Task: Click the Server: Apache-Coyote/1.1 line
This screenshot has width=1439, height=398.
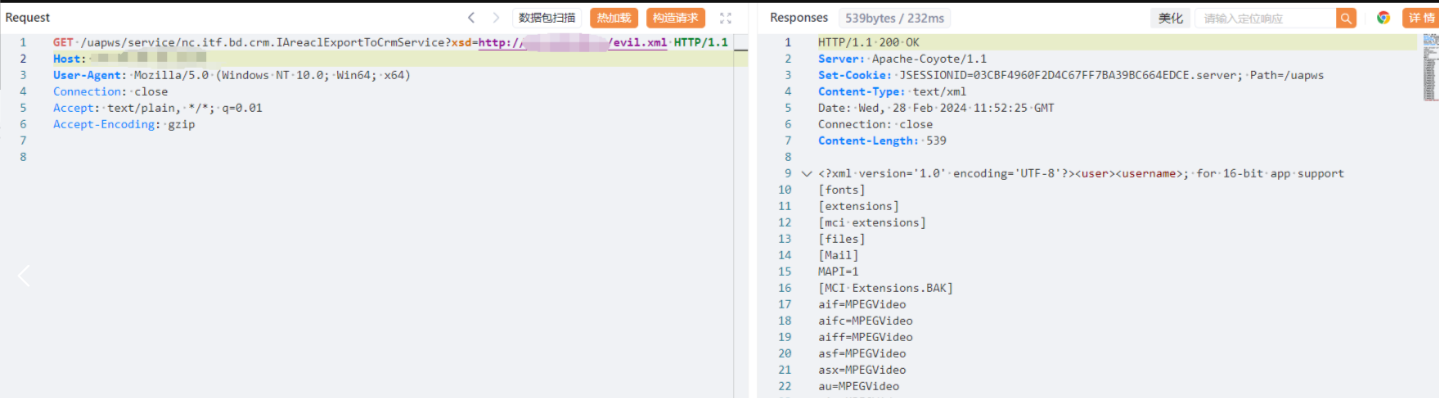Action: [x=902, y=59]
